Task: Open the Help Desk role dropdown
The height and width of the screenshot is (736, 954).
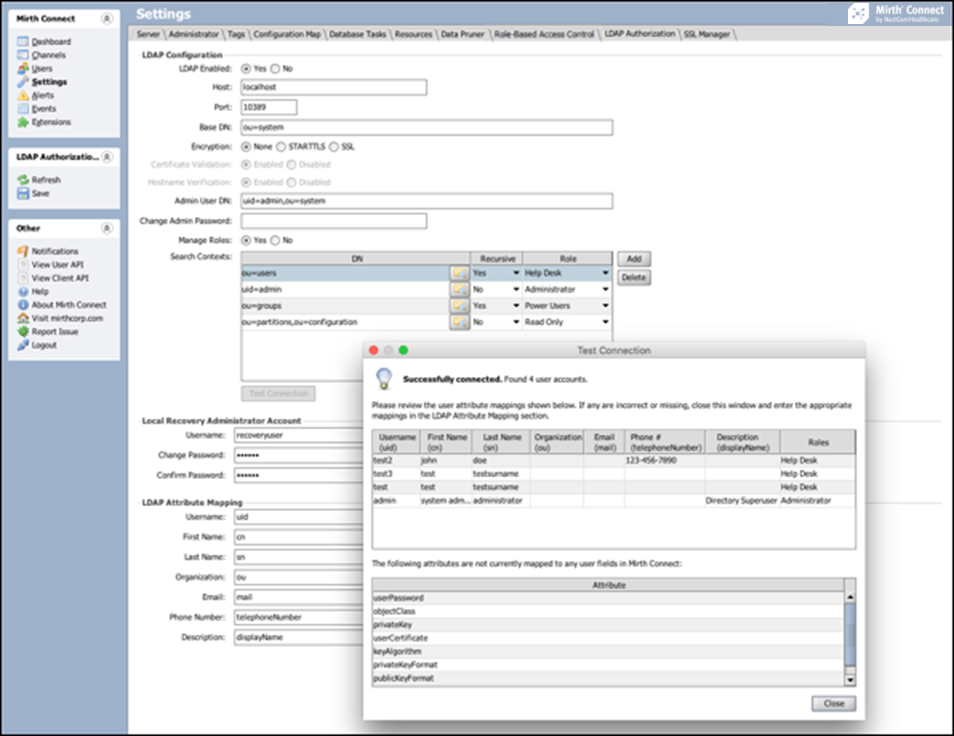Action: (605, 272)
